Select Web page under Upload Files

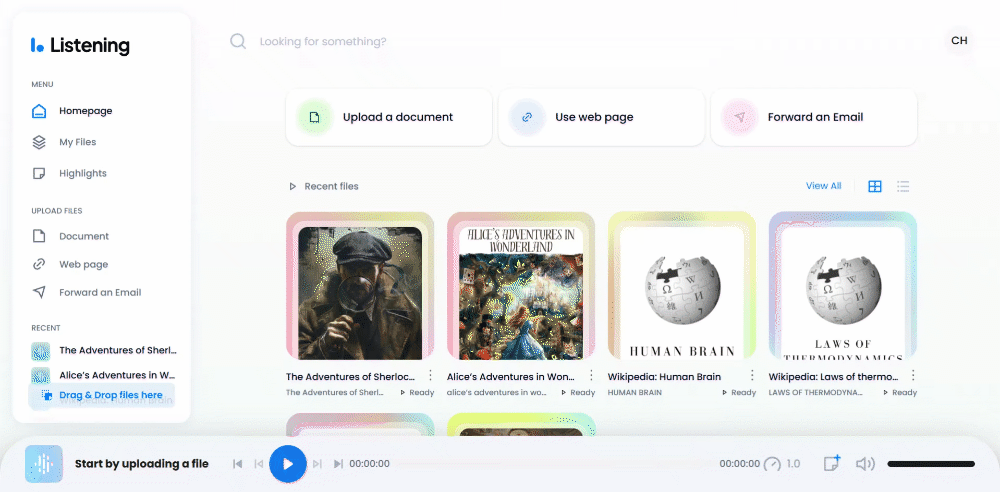84,264
